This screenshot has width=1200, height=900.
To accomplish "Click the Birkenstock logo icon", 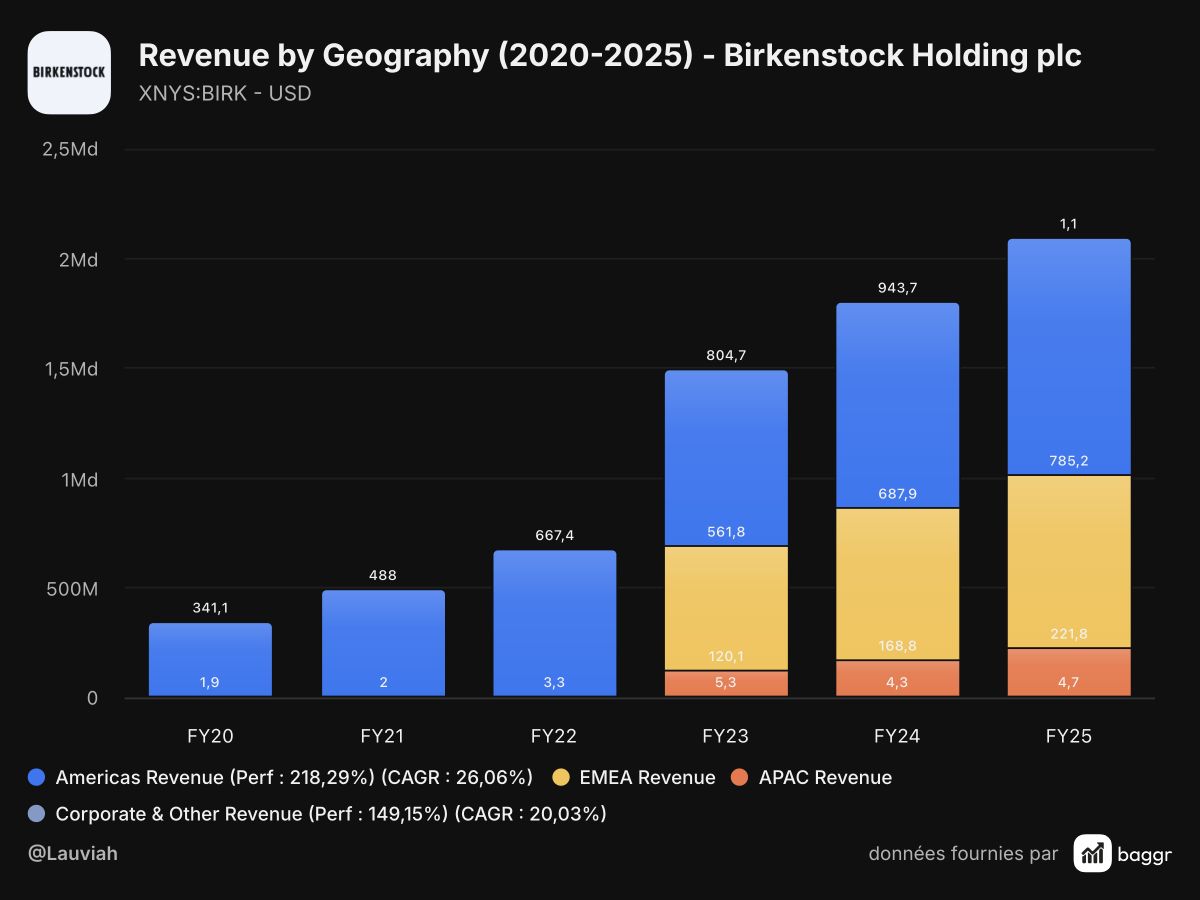I will pyautogui.click(x=69, y=72).
